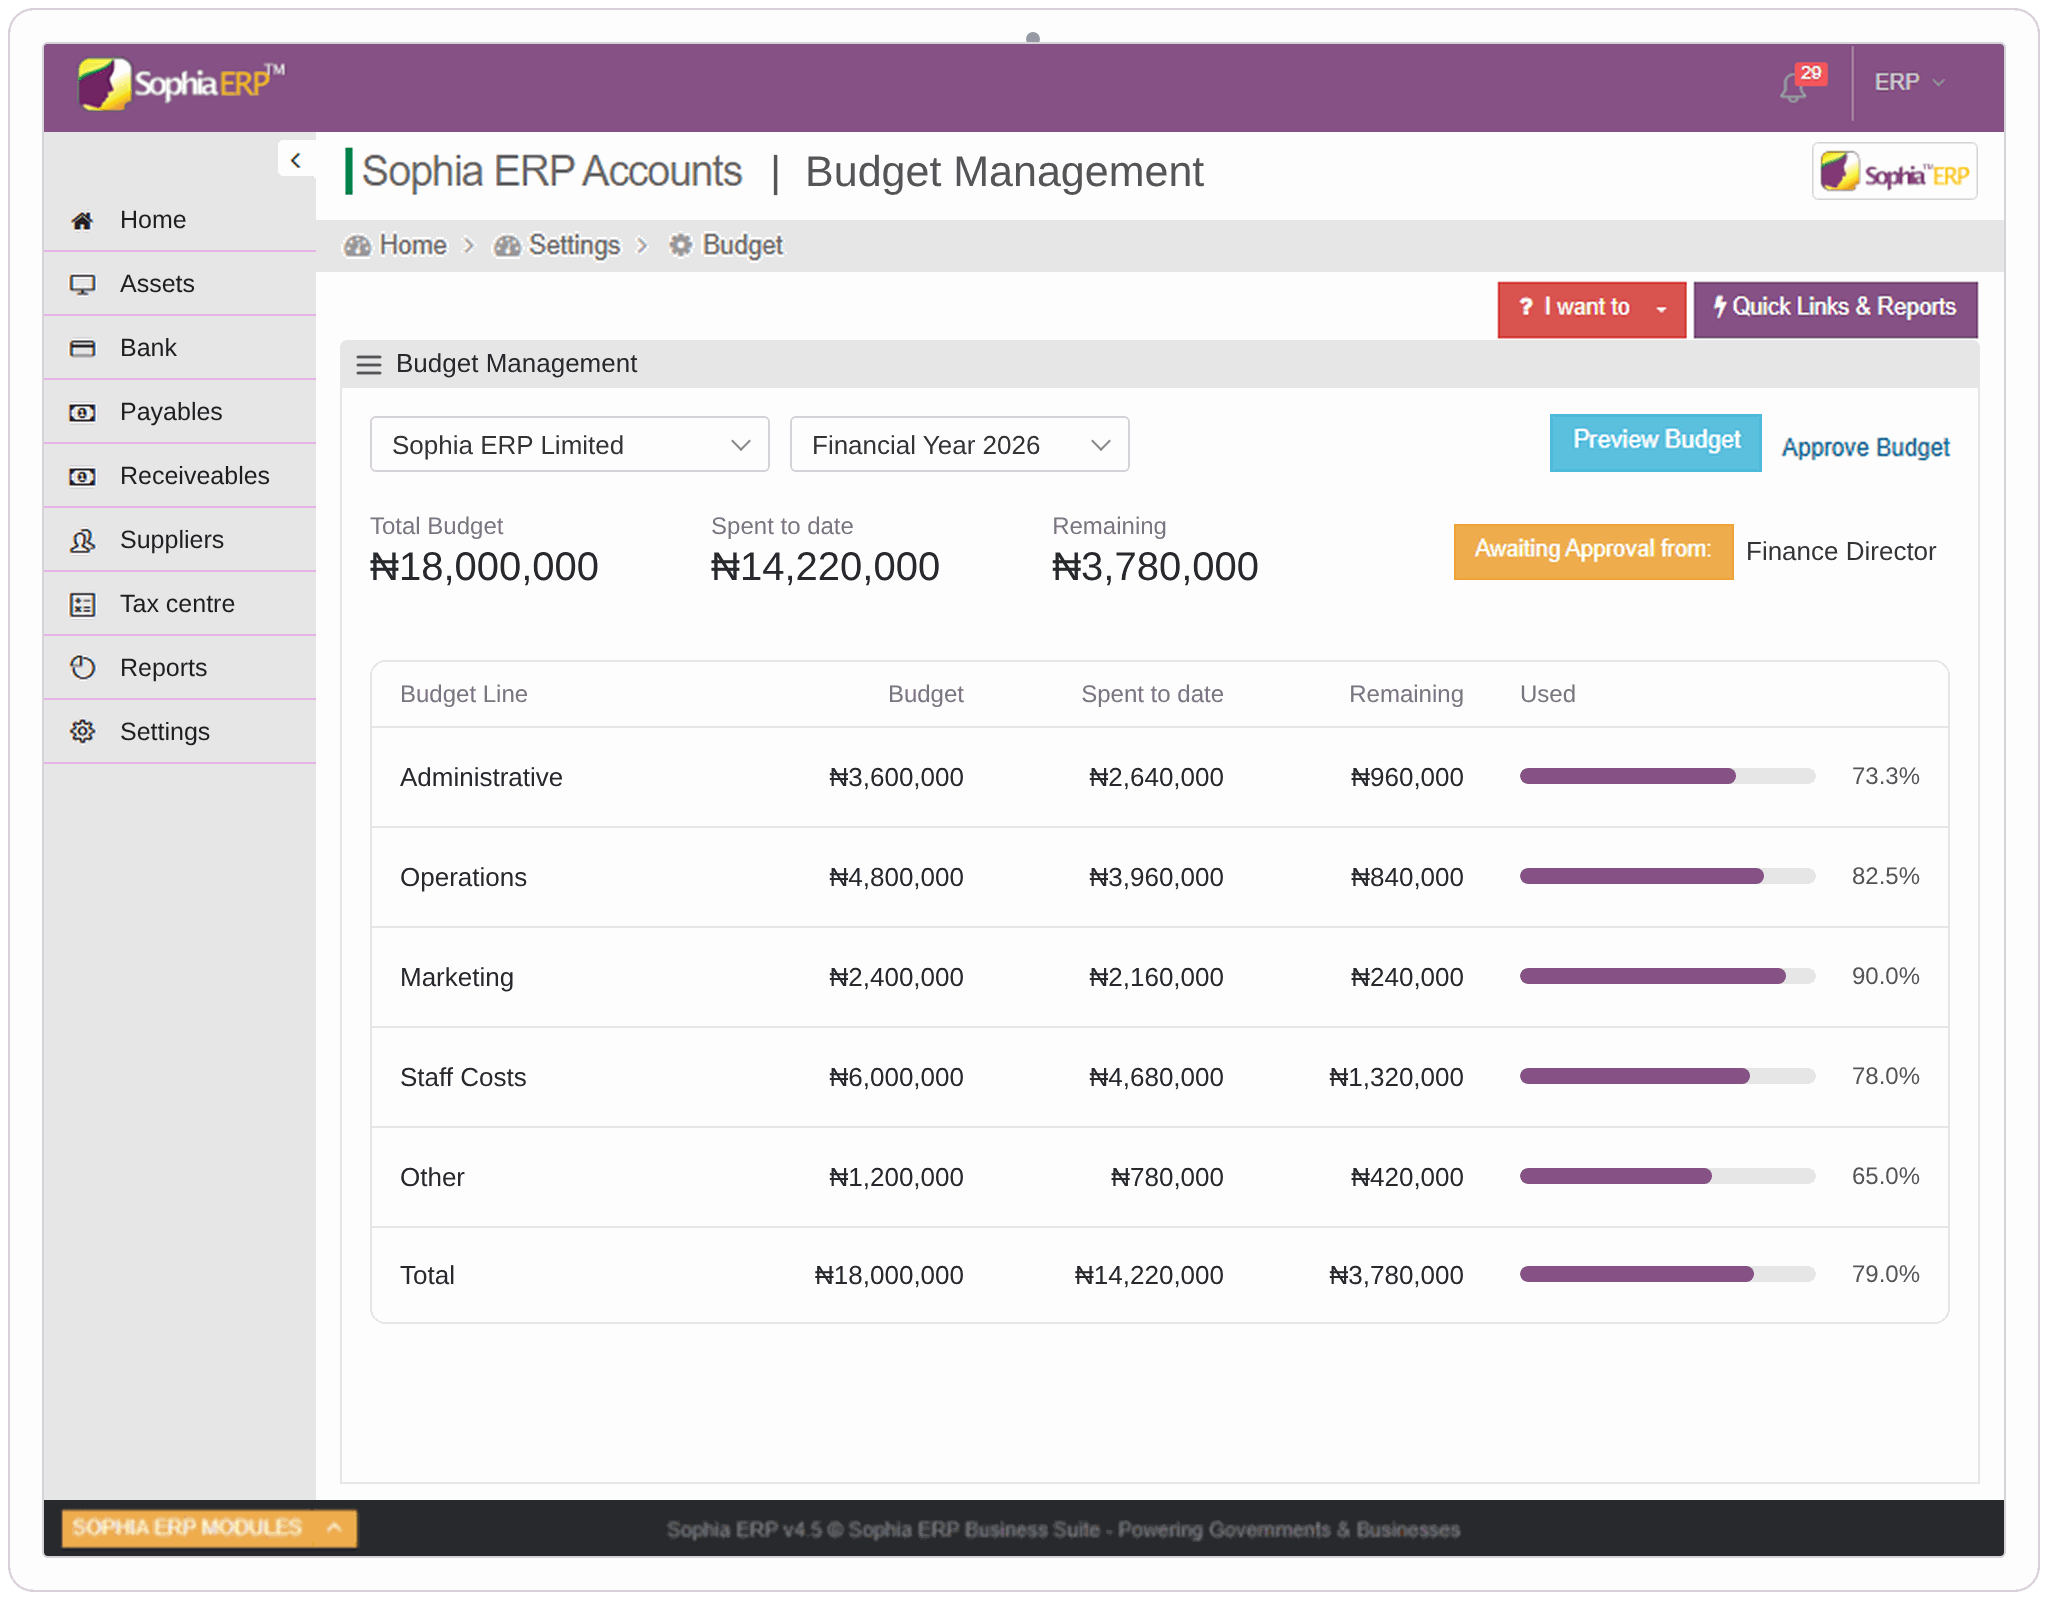This screenshot has width=2048, height=1600.
Task: Click the Preview Budget button
Action: (1655, 441)
